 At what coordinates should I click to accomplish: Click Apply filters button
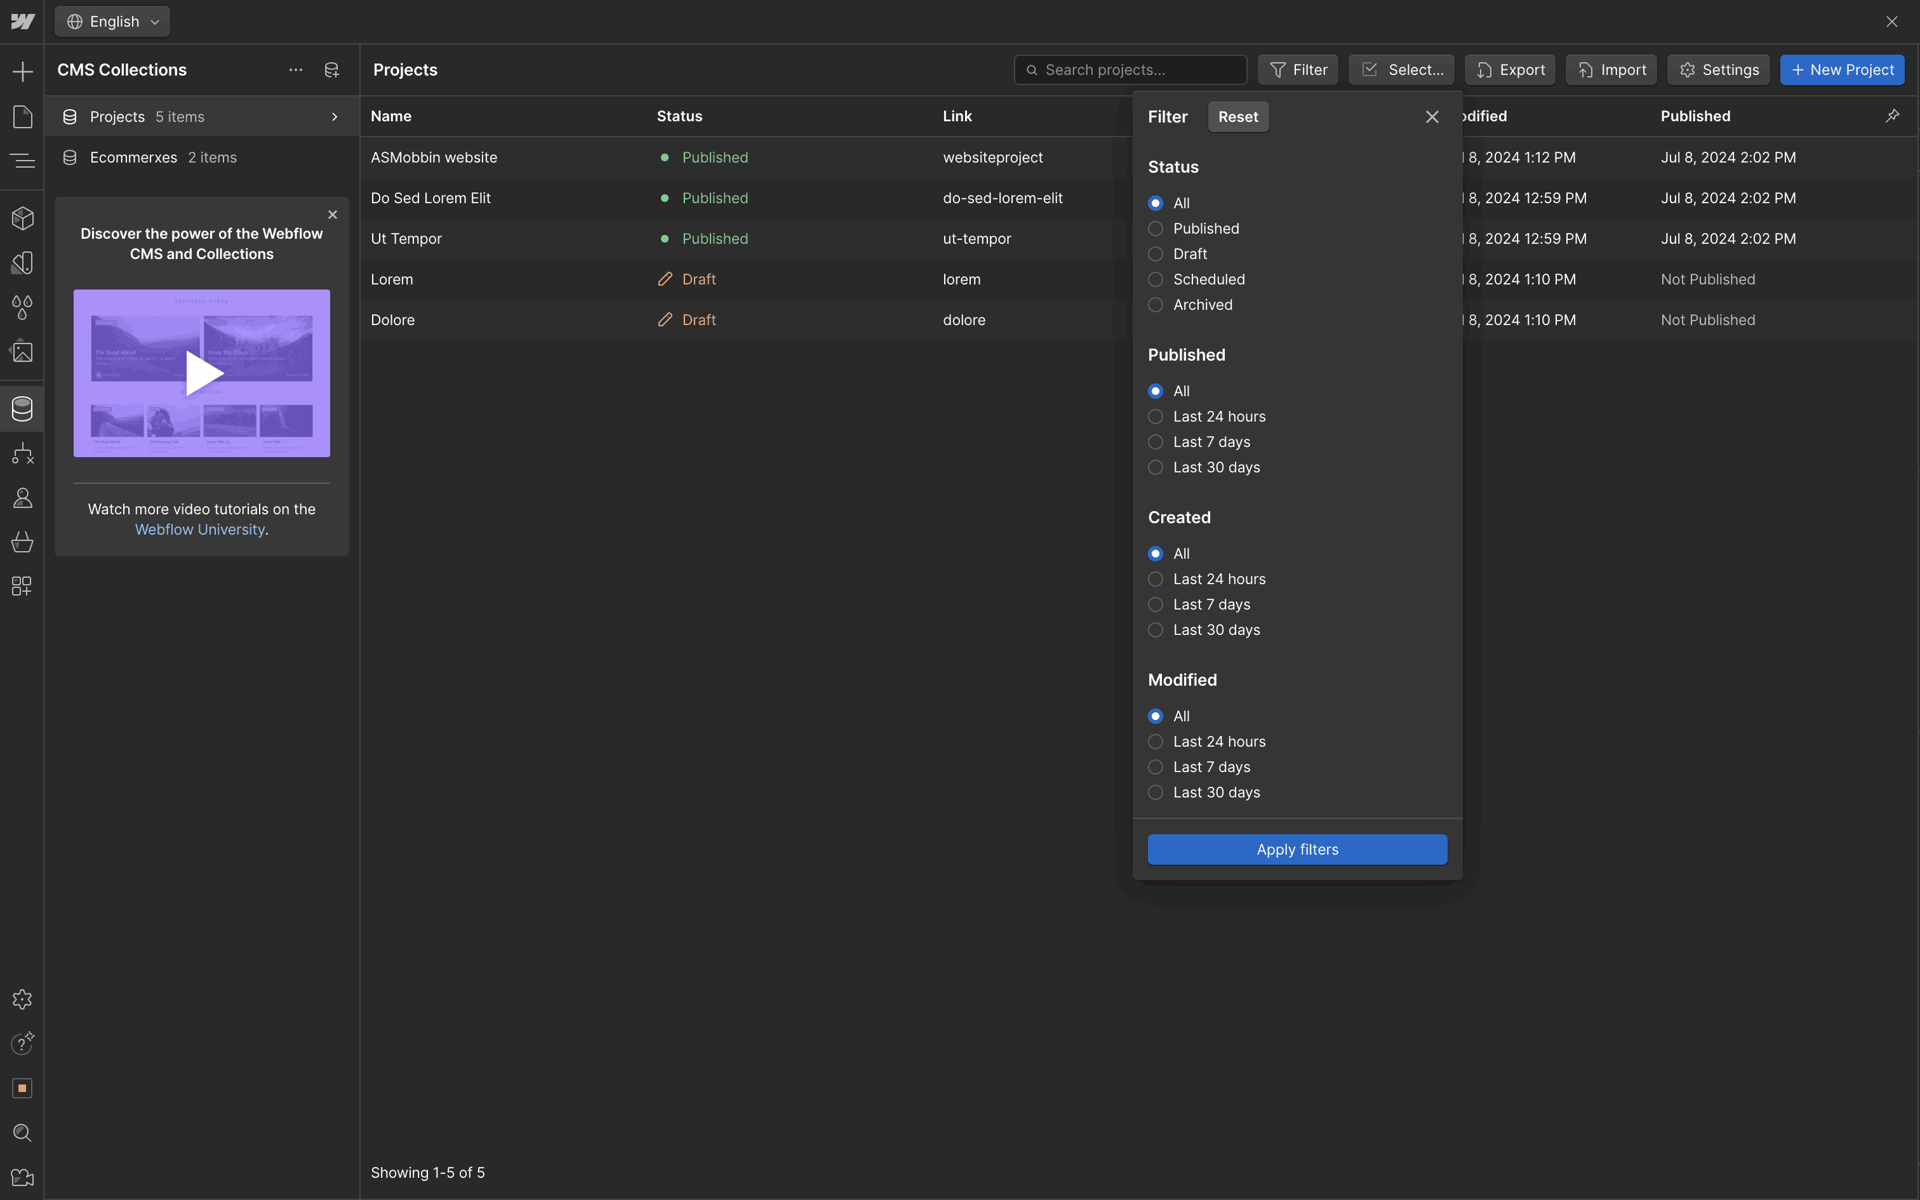(x=1297, y=850)
